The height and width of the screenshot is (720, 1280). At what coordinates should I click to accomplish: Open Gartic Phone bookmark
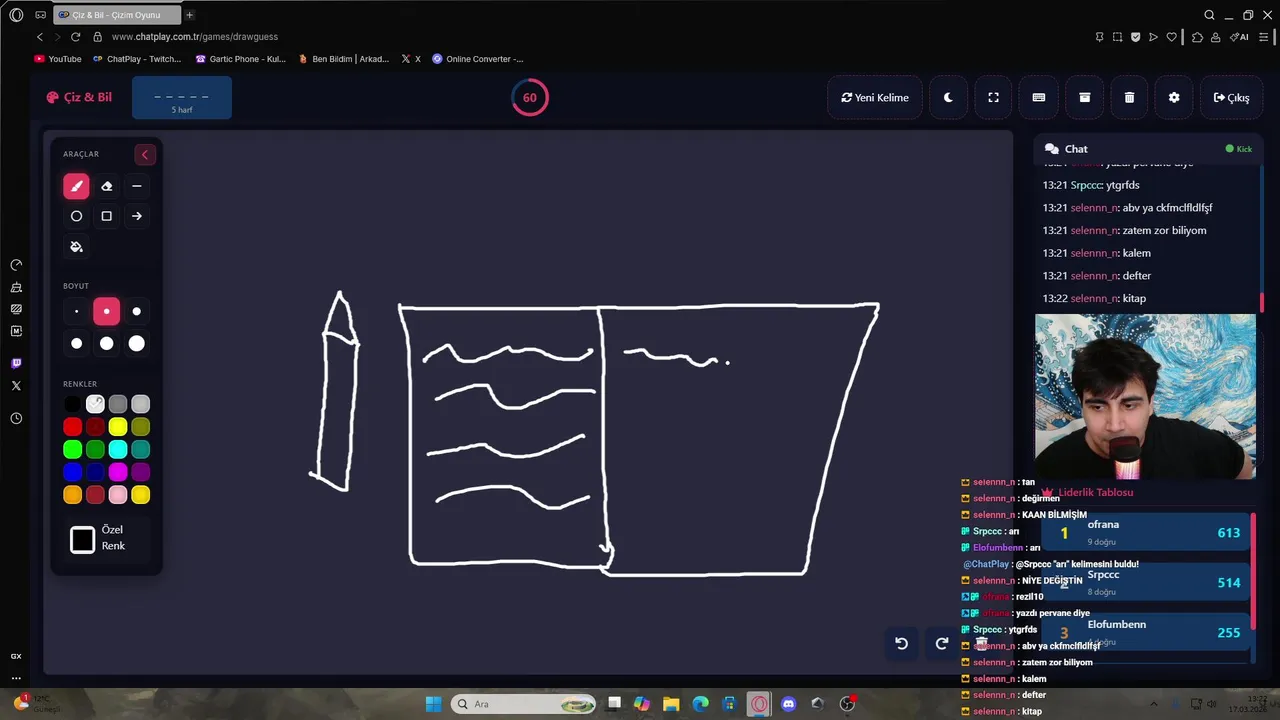click(241, 59)
